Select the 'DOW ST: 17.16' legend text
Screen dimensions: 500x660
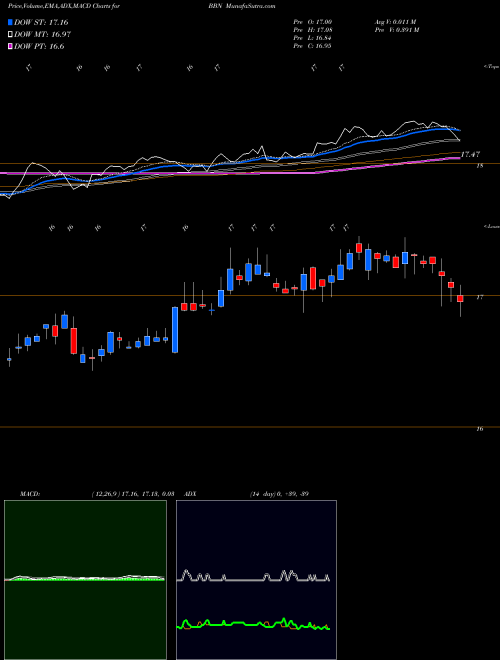coord(41,22)
